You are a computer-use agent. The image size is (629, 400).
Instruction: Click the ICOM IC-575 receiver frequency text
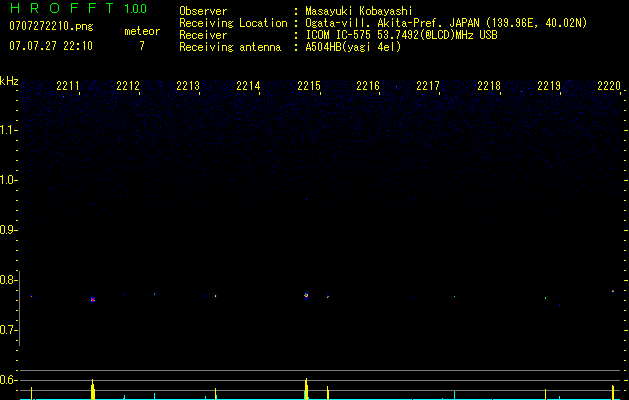(401, 35)
